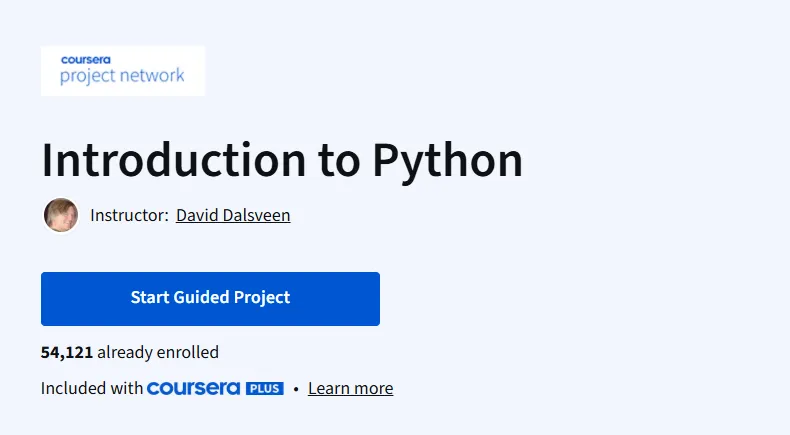Click the Introduction to Python heading
The height and width of the screenshot is (435, 790).
pos(282,161)
